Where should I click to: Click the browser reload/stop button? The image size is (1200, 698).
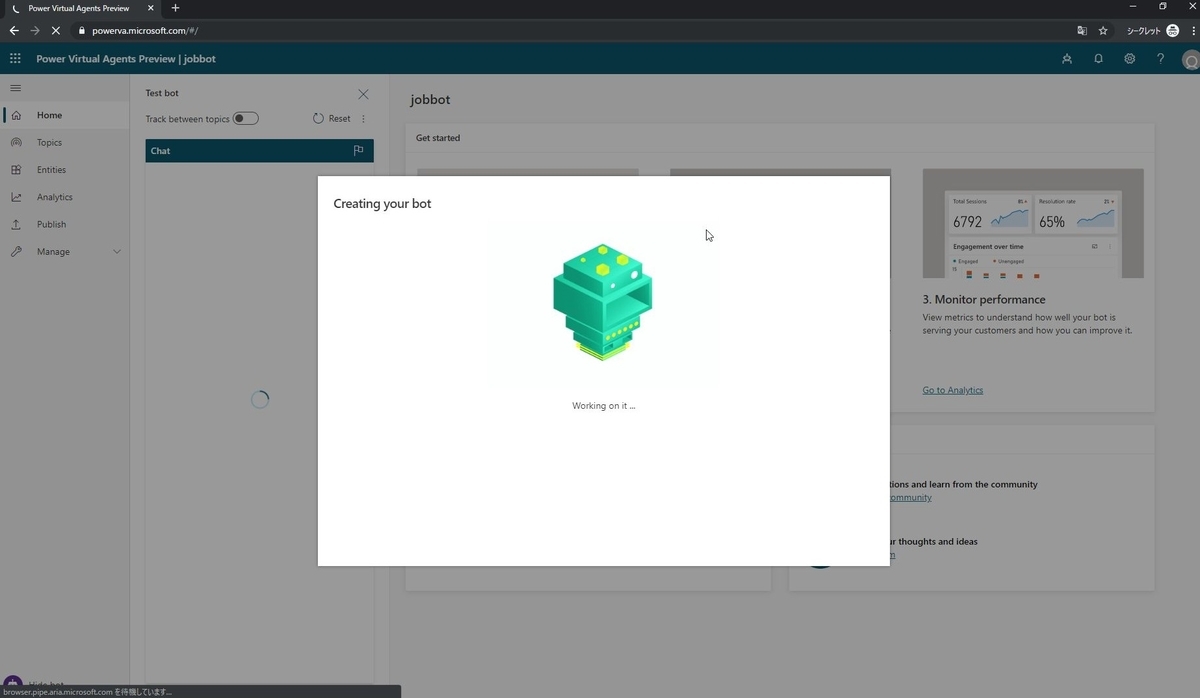point(56,31)
